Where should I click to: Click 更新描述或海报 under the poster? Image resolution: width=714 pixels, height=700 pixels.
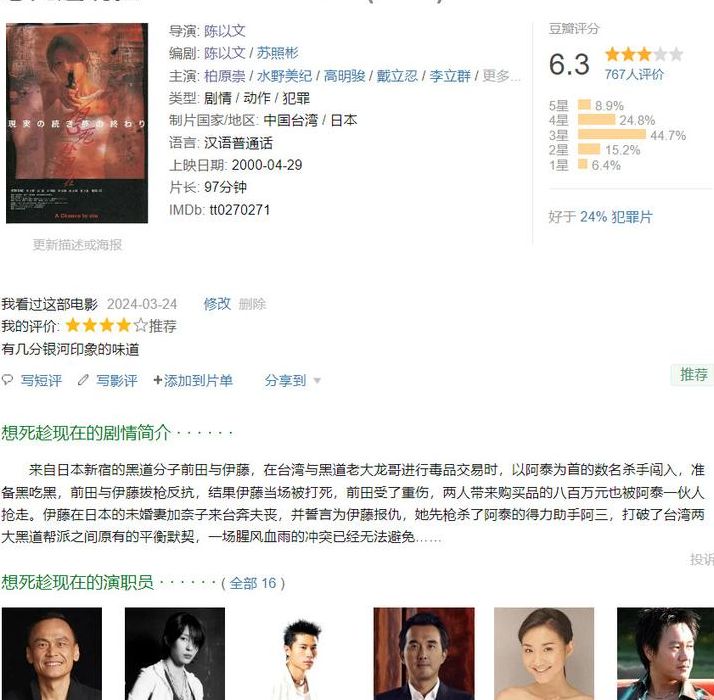coord(77,245)
